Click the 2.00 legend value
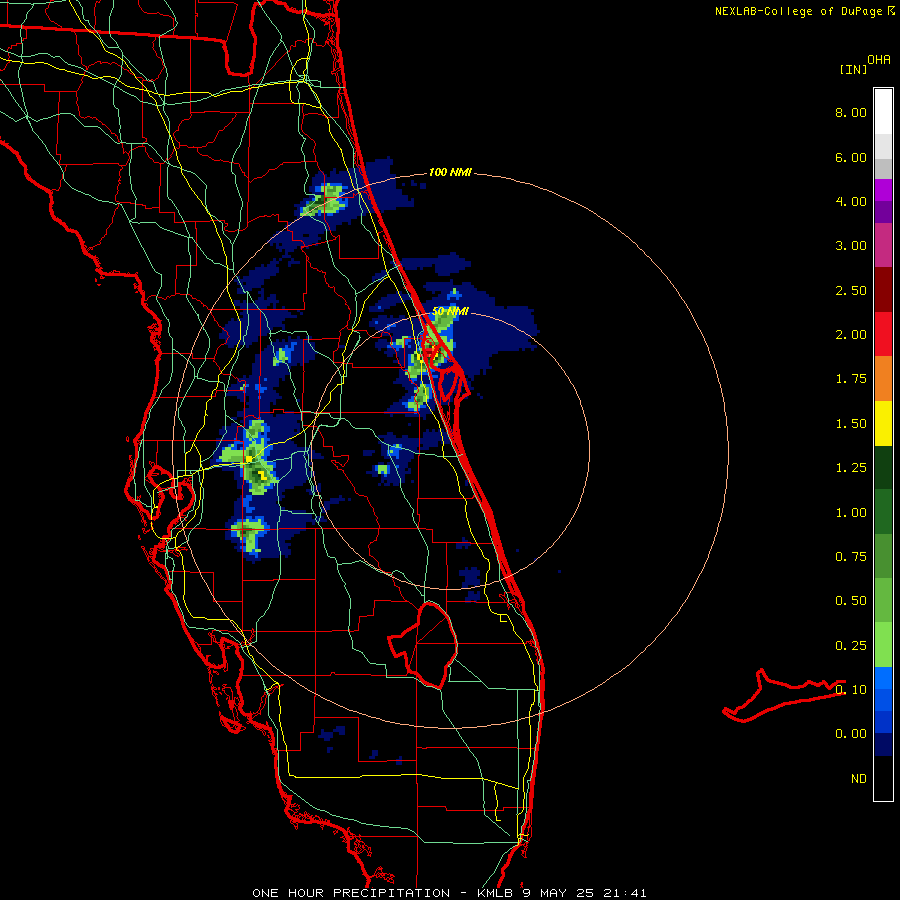 (x=851, y=335)
